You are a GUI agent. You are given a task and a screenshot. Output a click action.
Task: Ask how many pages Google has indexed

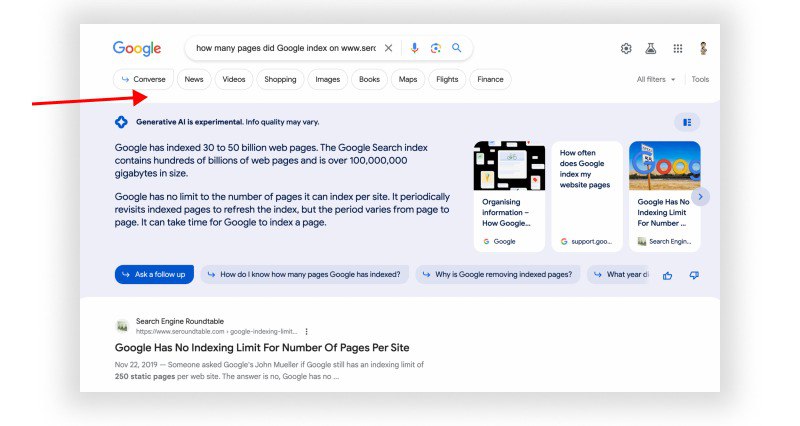305,274
